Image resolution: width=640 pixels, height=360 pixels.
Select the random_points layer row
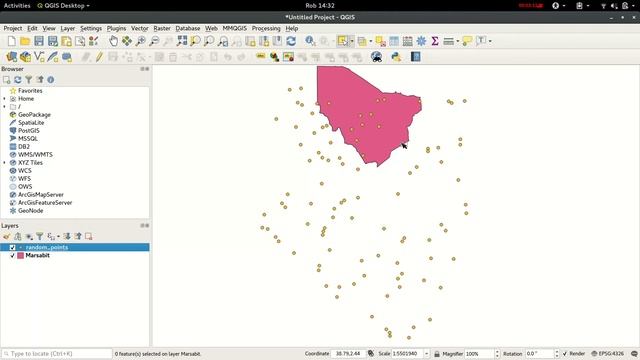point(75,247)
